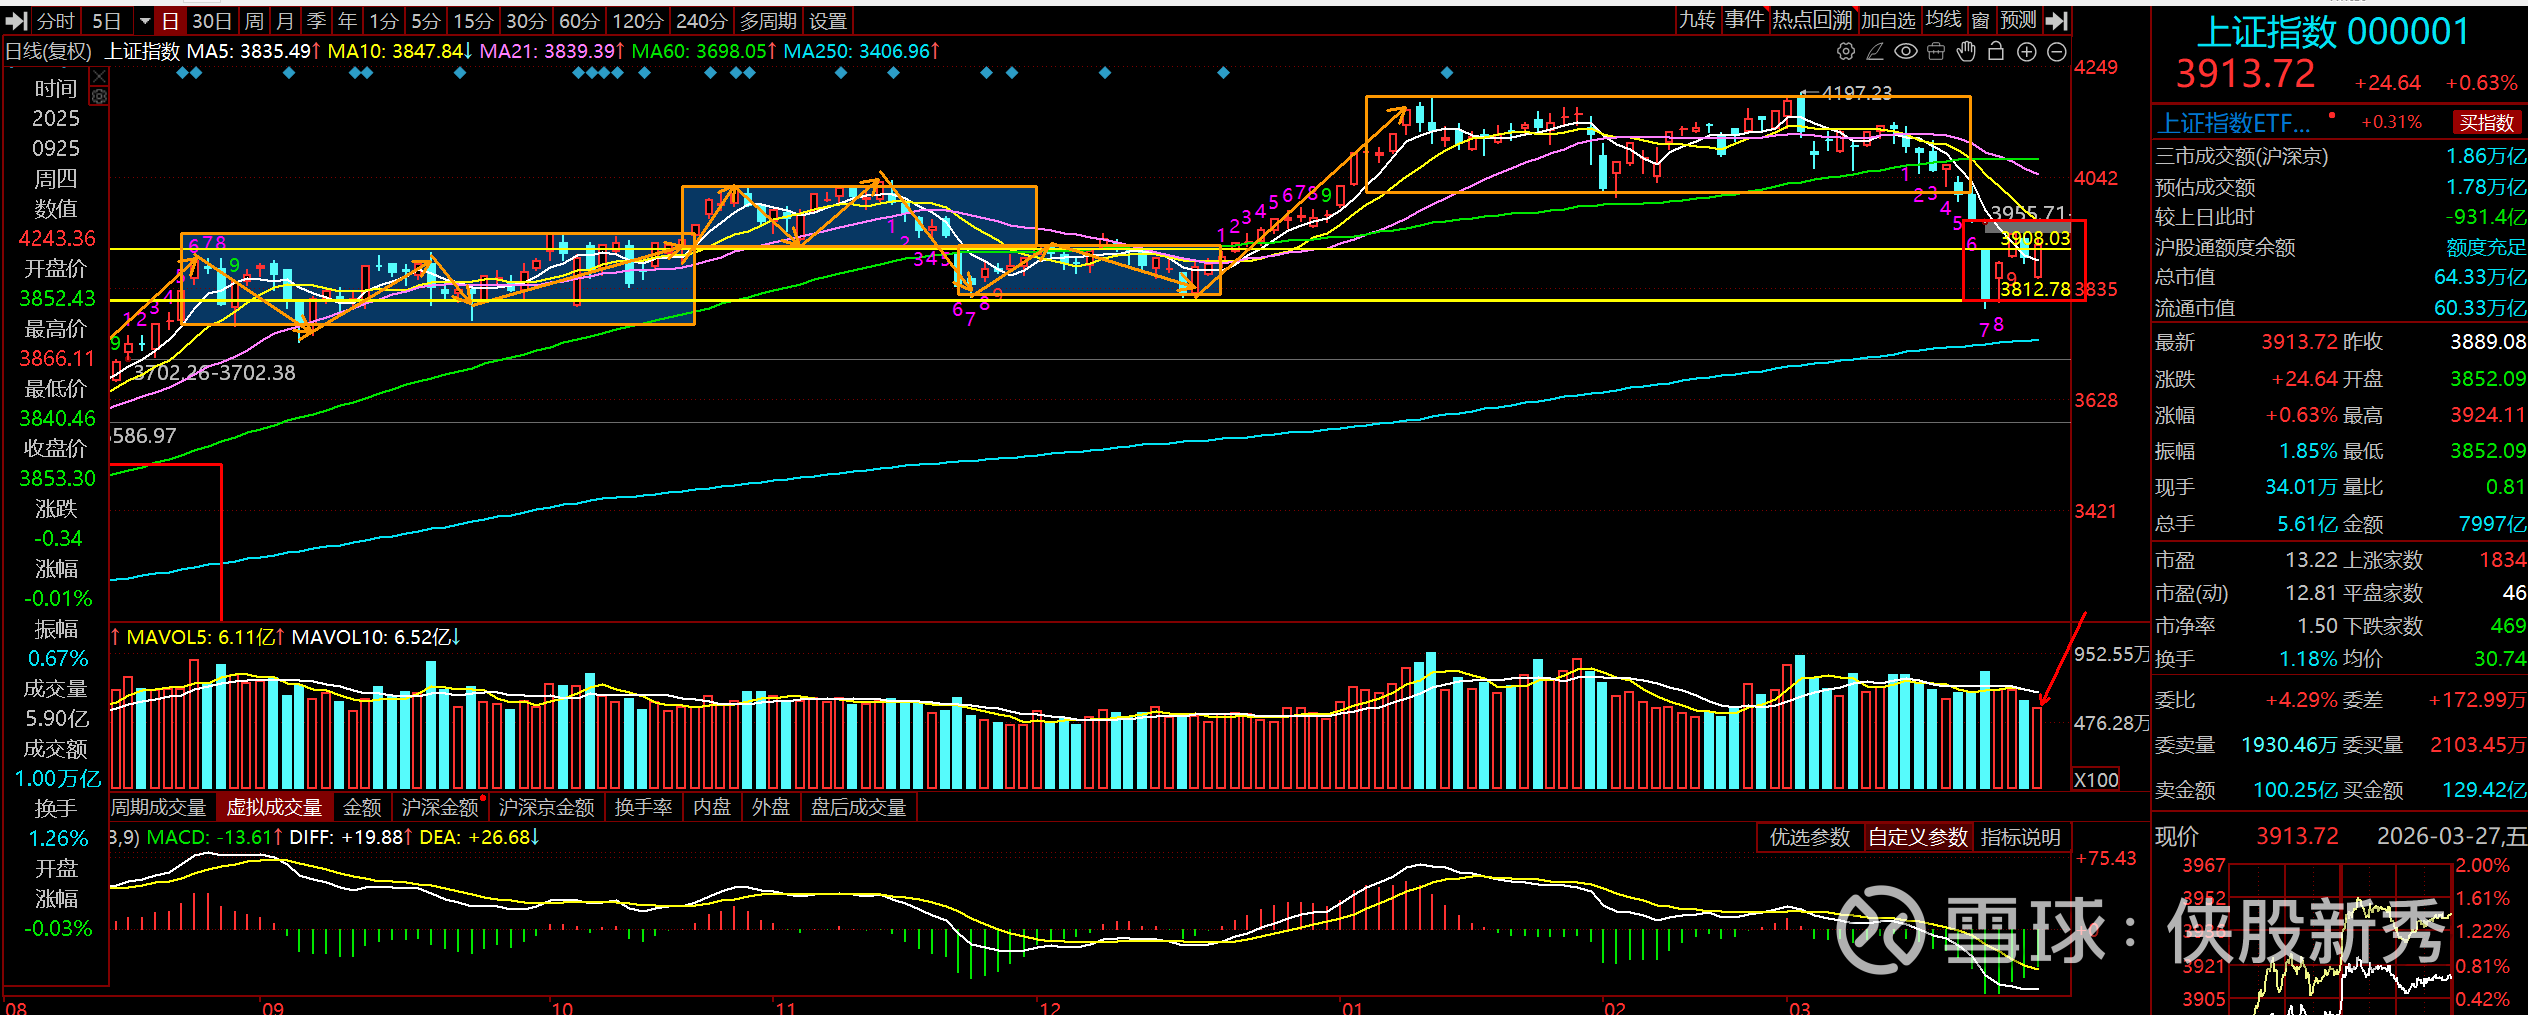Click the 买指数 button
Screen dimensions: 2528x1015
[2487, 123]
